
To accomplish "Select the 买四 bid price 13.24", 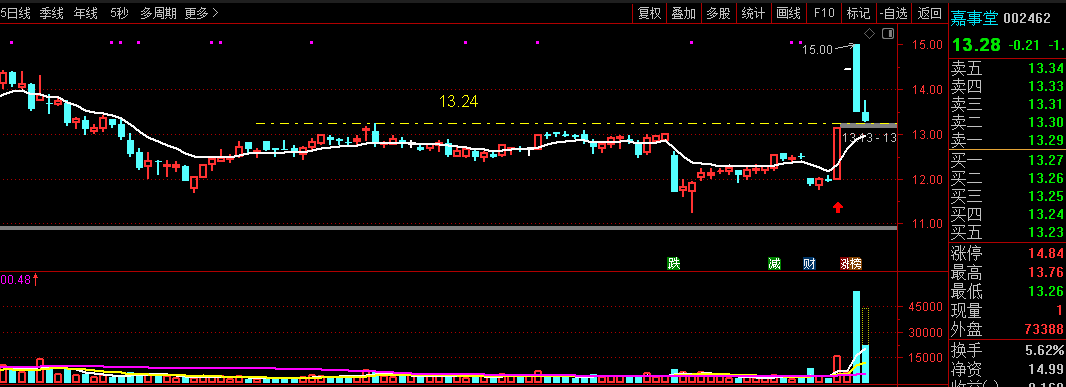I will pyautogui.click(x=1046, y=215).
